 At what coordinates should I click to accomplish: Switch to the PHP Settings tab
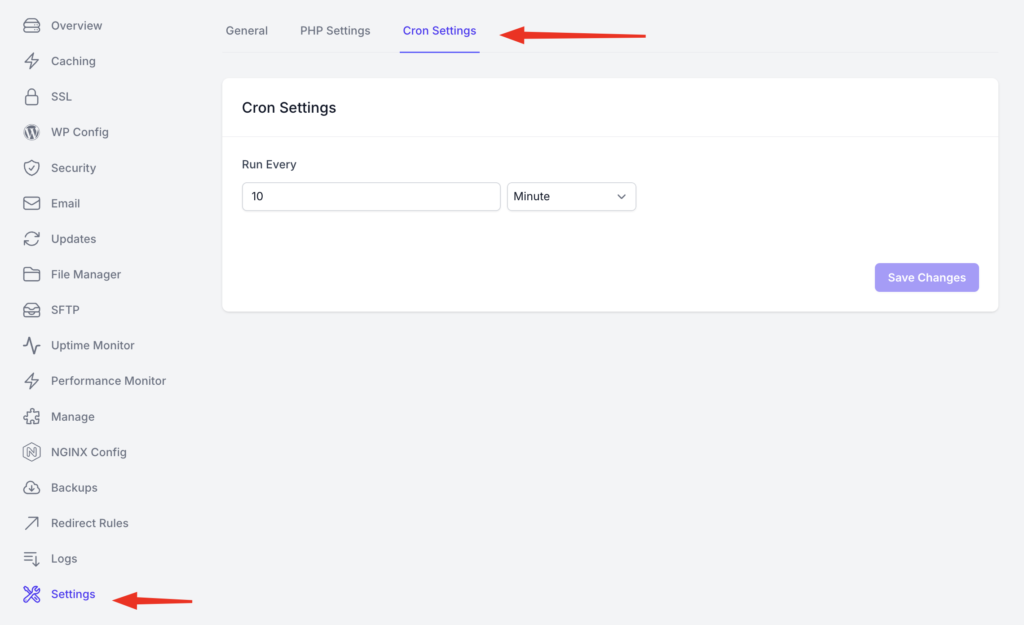[x=335, y=31]
